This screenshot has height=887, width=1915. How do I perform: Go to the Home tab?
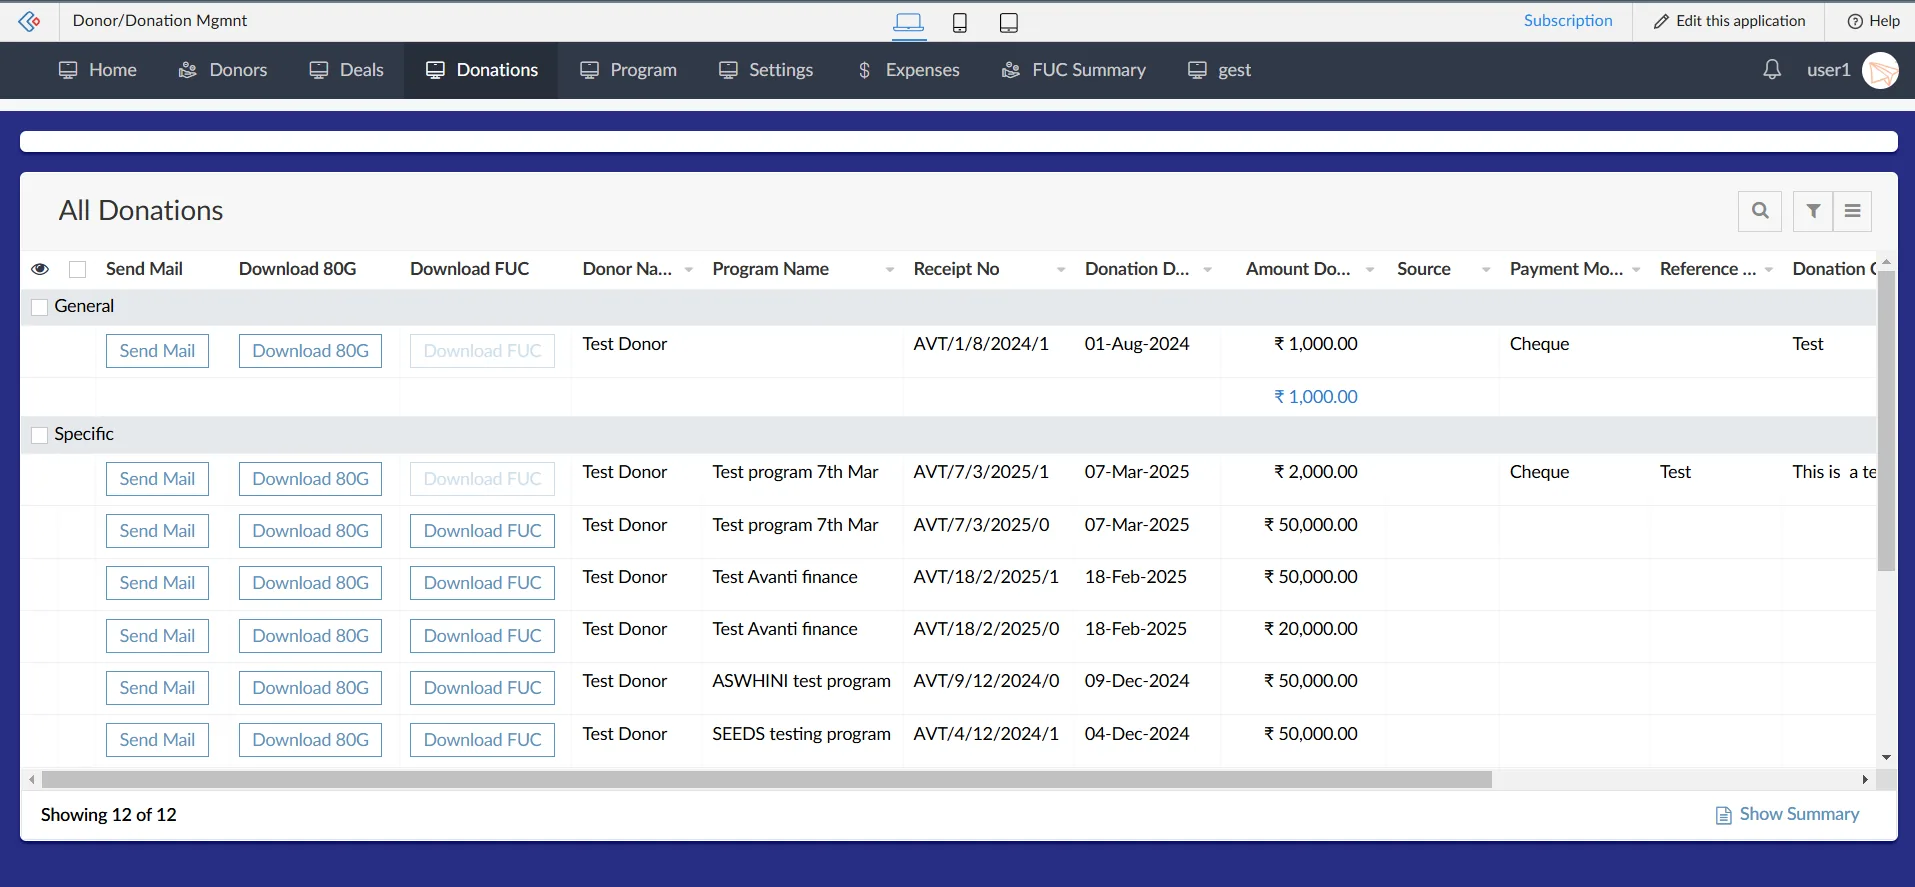coord(97,70)
